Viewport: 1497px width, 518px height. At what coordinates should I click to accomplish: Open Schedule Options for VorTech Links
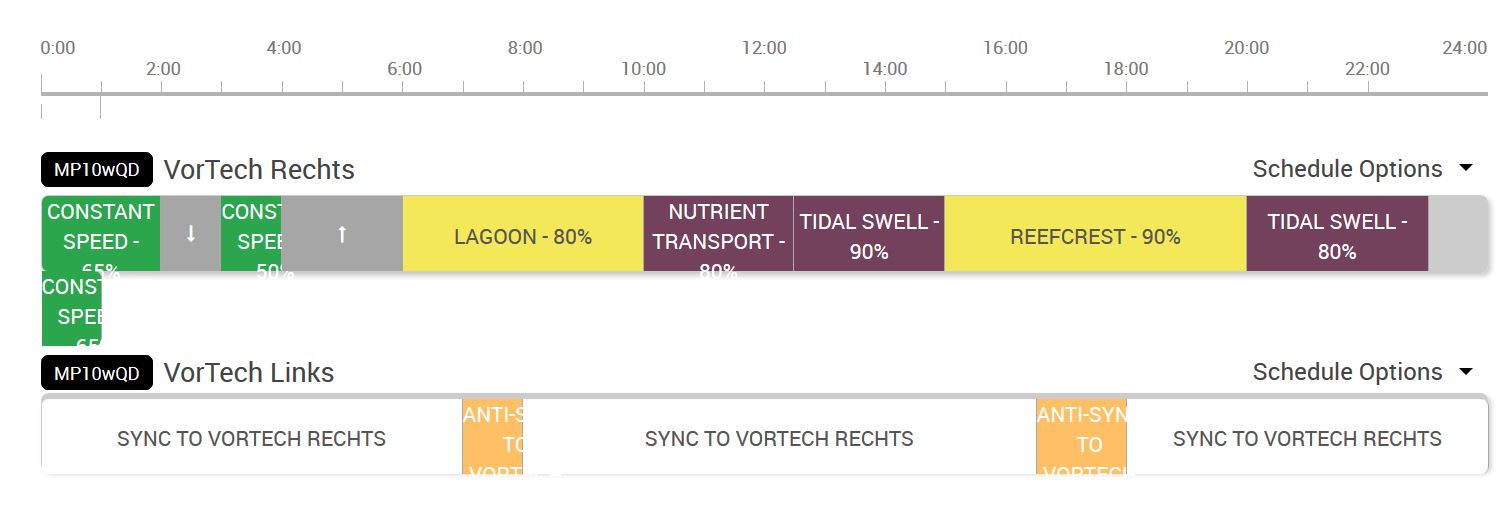[1362, 372]
